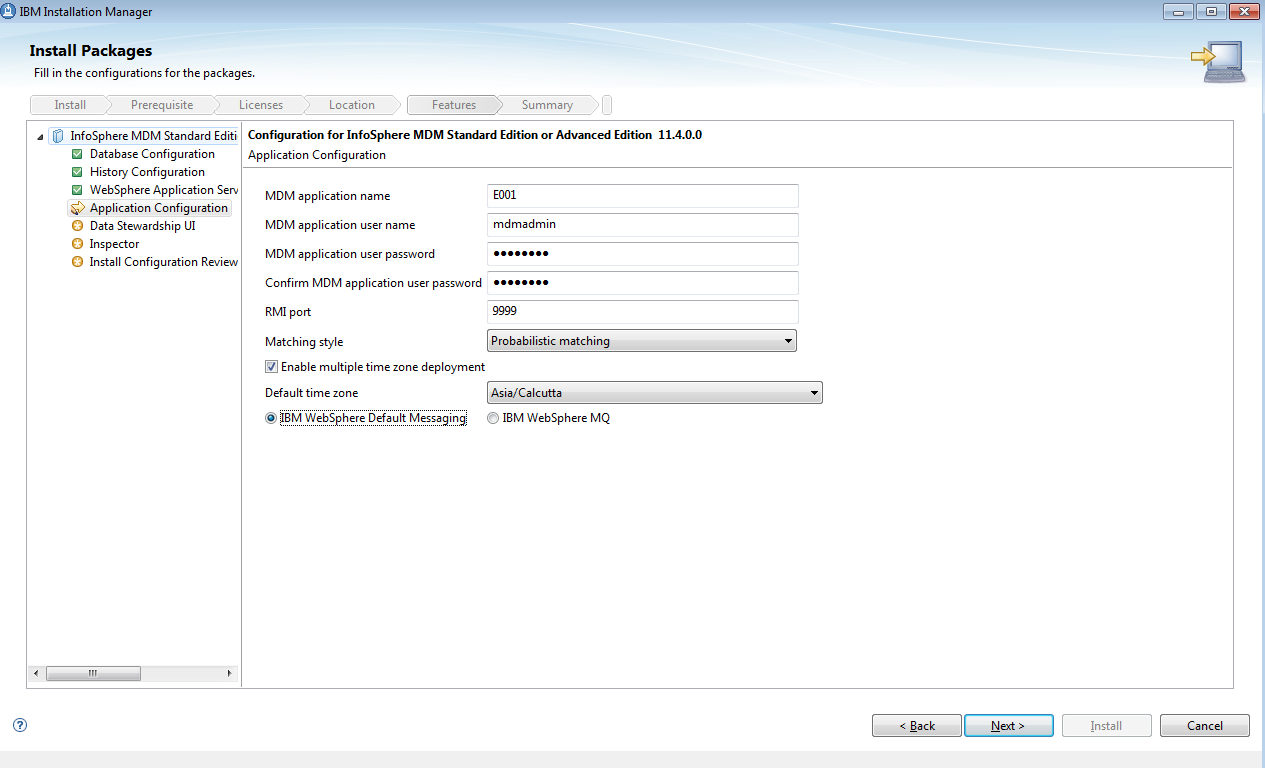Click pending icon beside Install Configuration Review
The width and height of the screenshot is (1265, 768).
(x=77, y=262)
